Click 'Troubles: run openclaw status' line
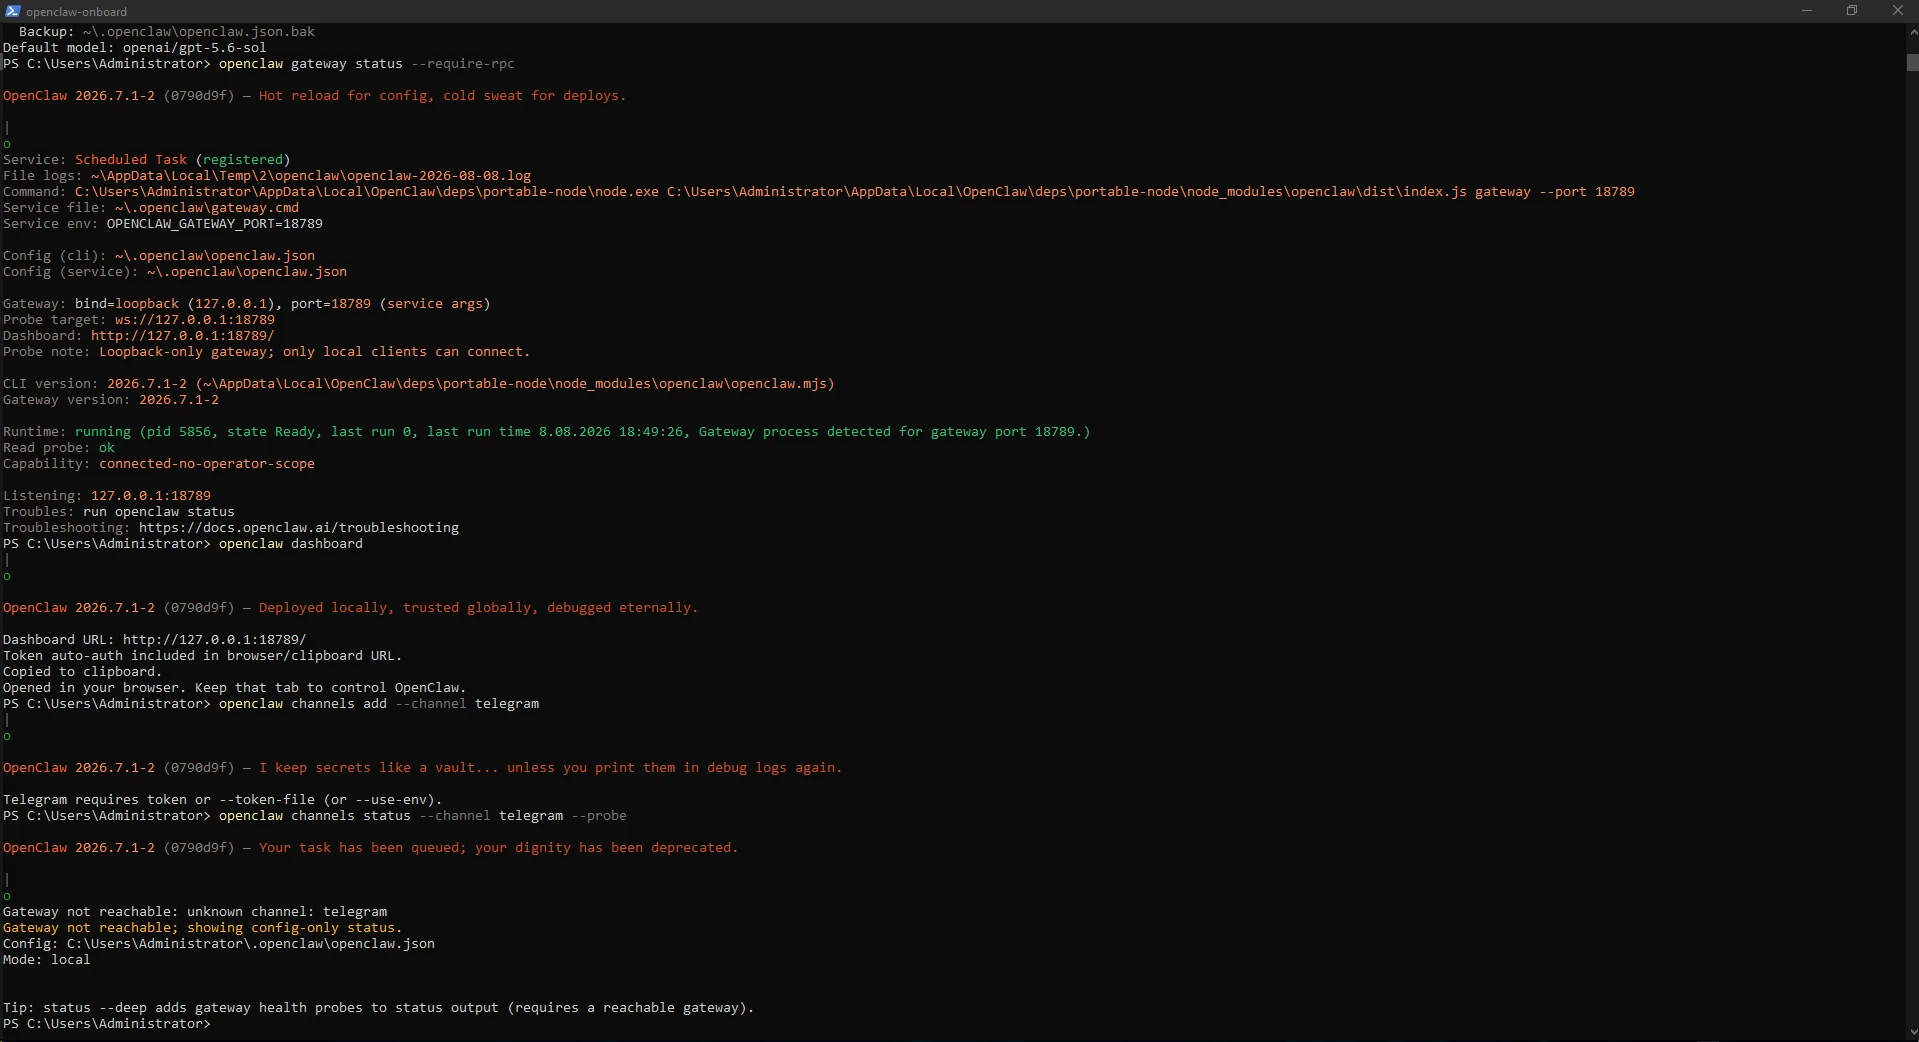Image resolution: width=1919 pixels, height=1042 pixels. 119,512
